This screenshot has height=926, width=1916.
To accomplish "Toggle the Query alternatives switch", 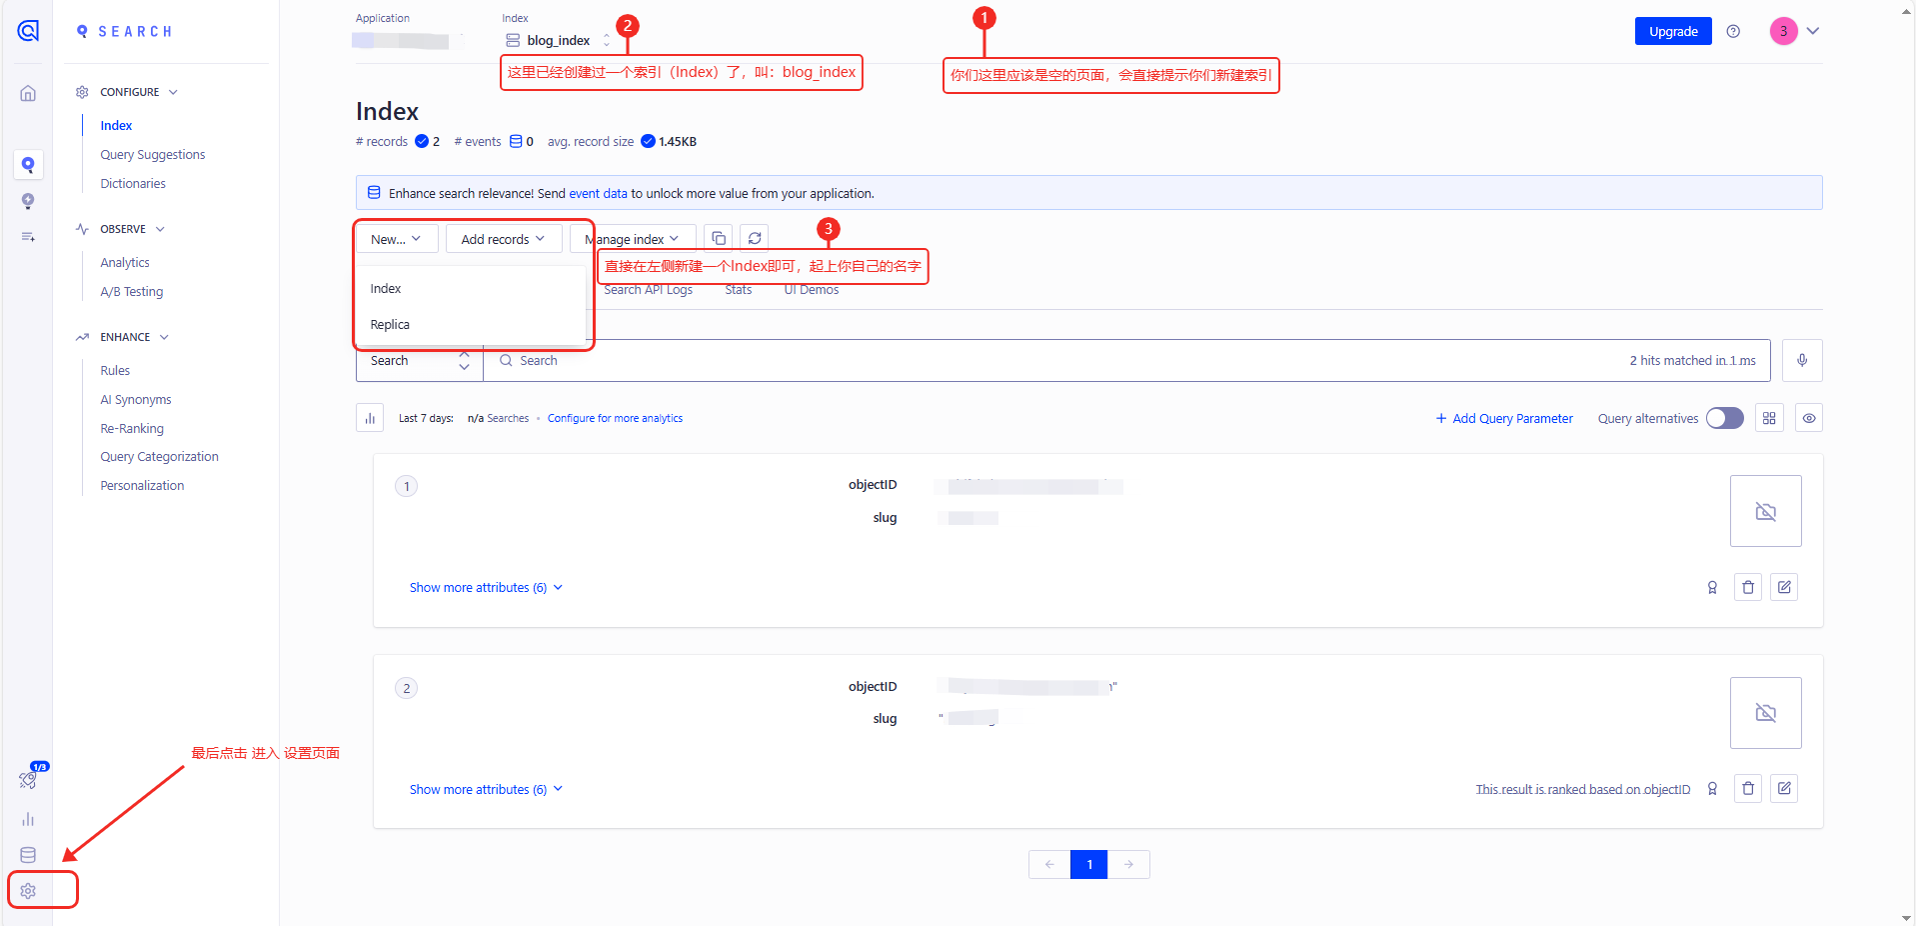I will point(1724,418).
